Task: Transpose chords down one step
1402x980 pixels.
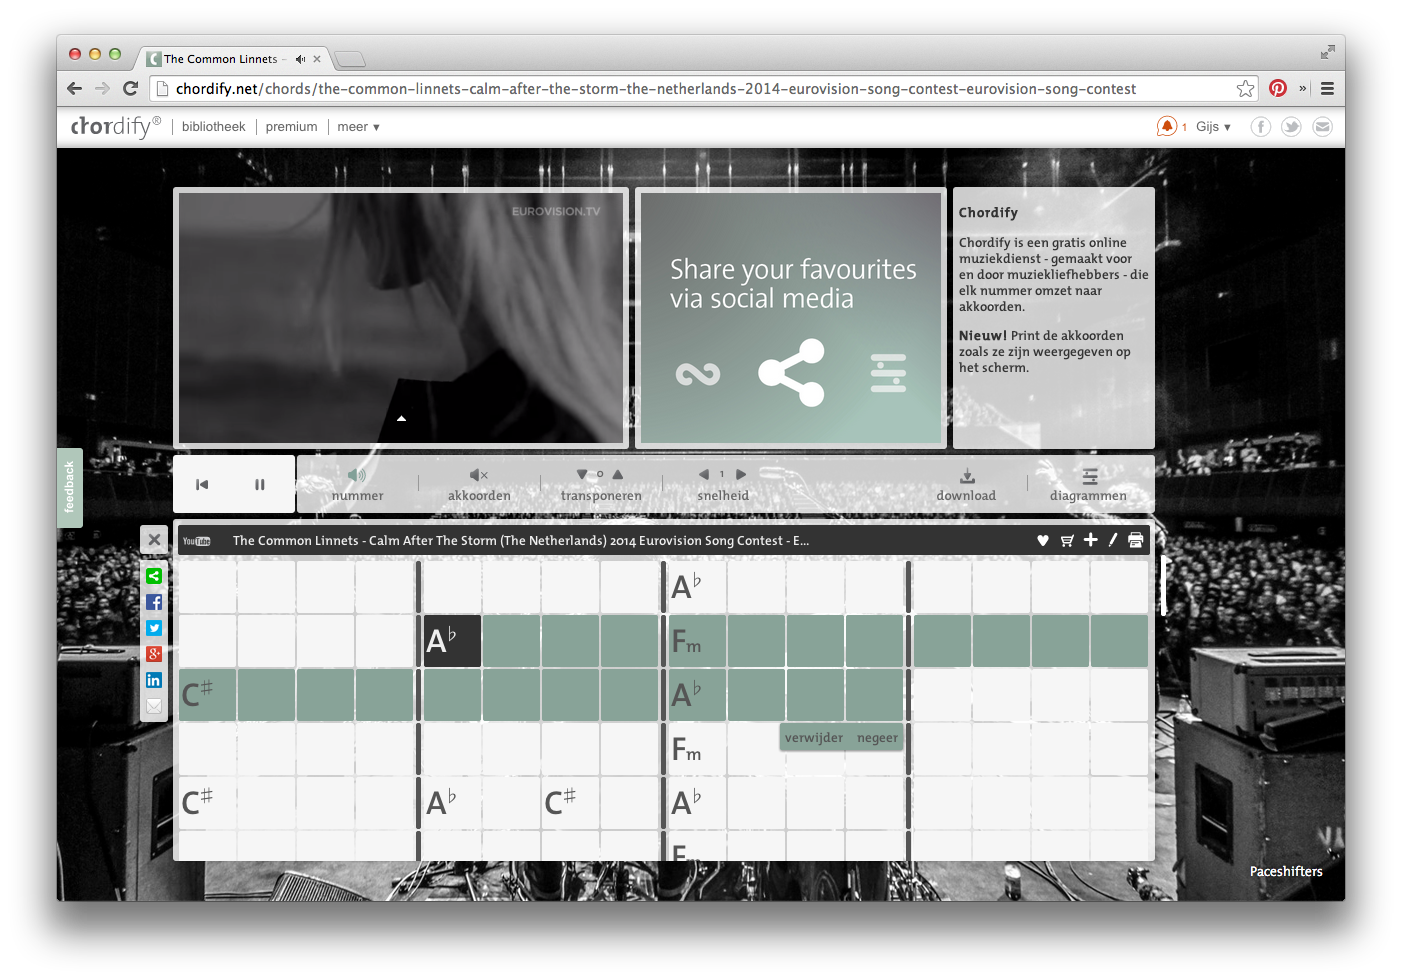Action: coord(582,474)
